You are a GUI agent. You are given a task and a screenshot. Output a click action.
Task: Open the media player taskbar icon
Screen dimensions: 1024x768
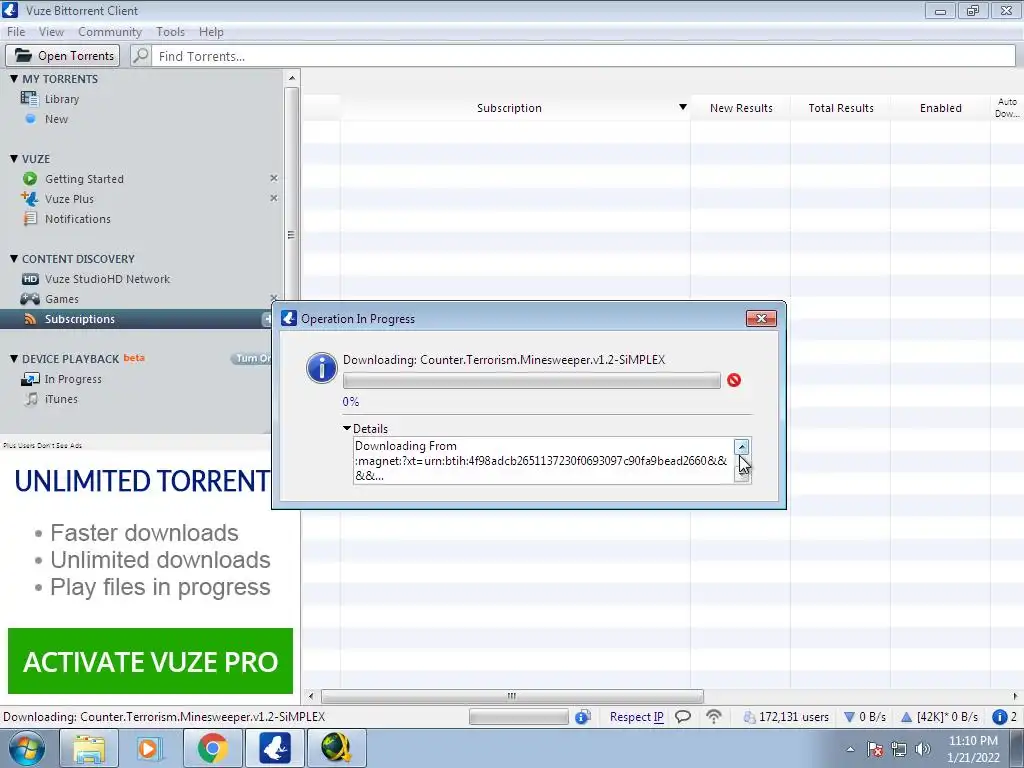(x=150, y=748)
